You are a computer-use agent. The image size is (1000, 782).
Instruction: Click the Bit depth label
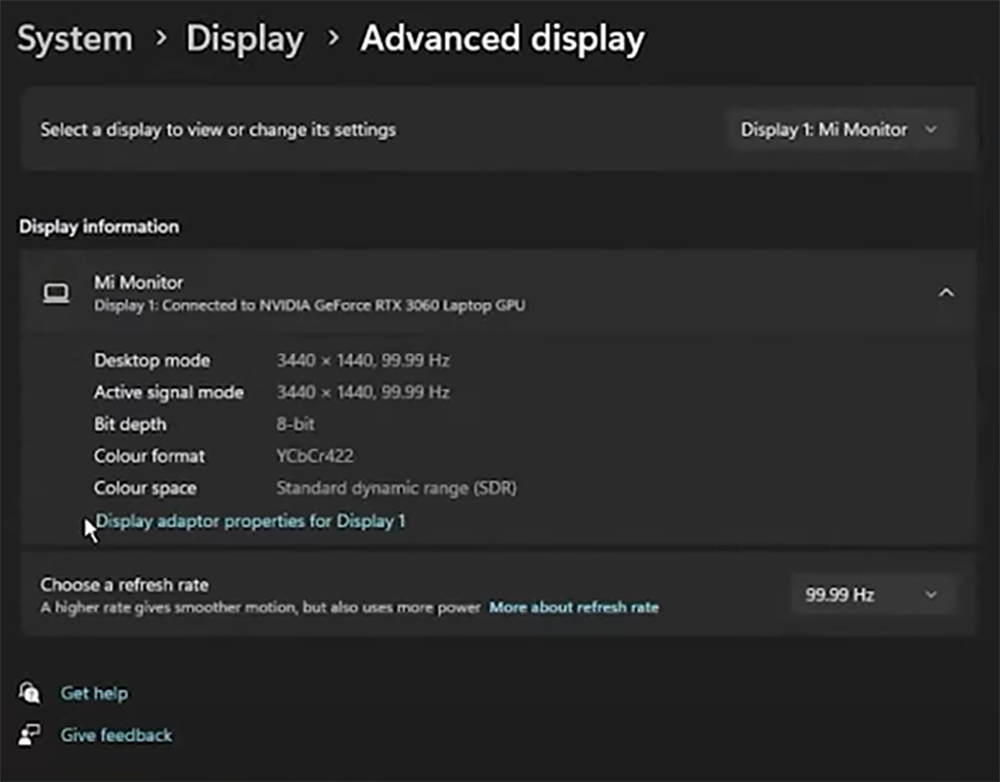click(x=130, y=424)
